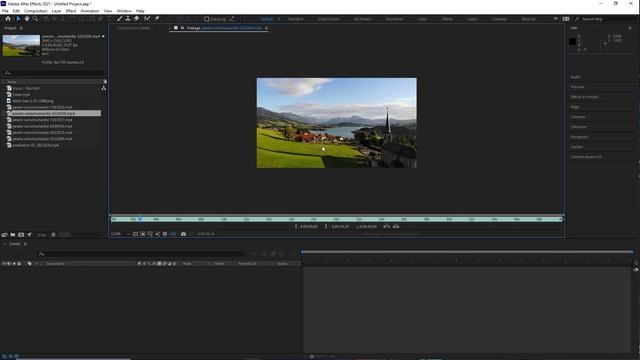This screenshot has height=360, width=640.
Task: Open the Preview panel
Action: 577,87
